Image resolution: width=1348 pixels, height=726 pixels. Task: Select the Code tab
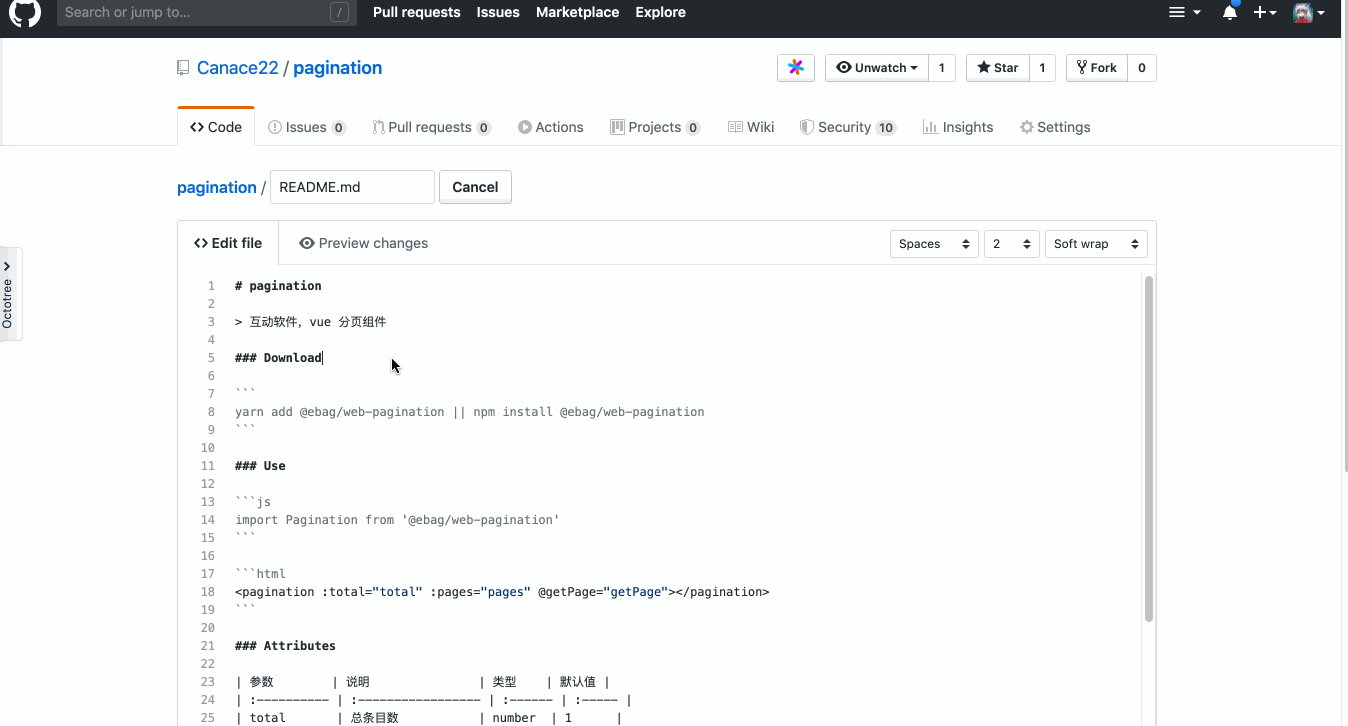pyautogui.click(x=216, y=127)
